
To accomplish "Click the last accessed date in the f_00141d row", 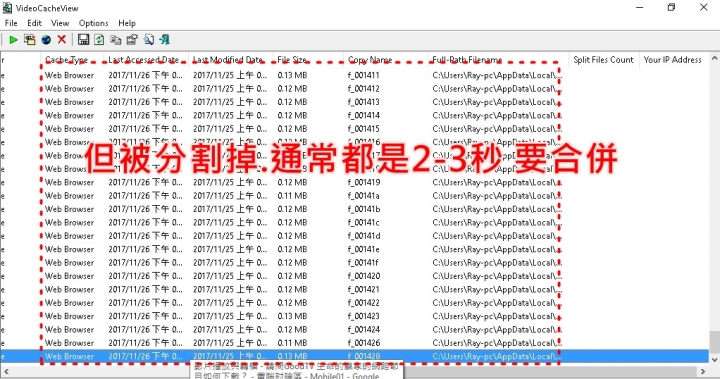I will [145, 236].
